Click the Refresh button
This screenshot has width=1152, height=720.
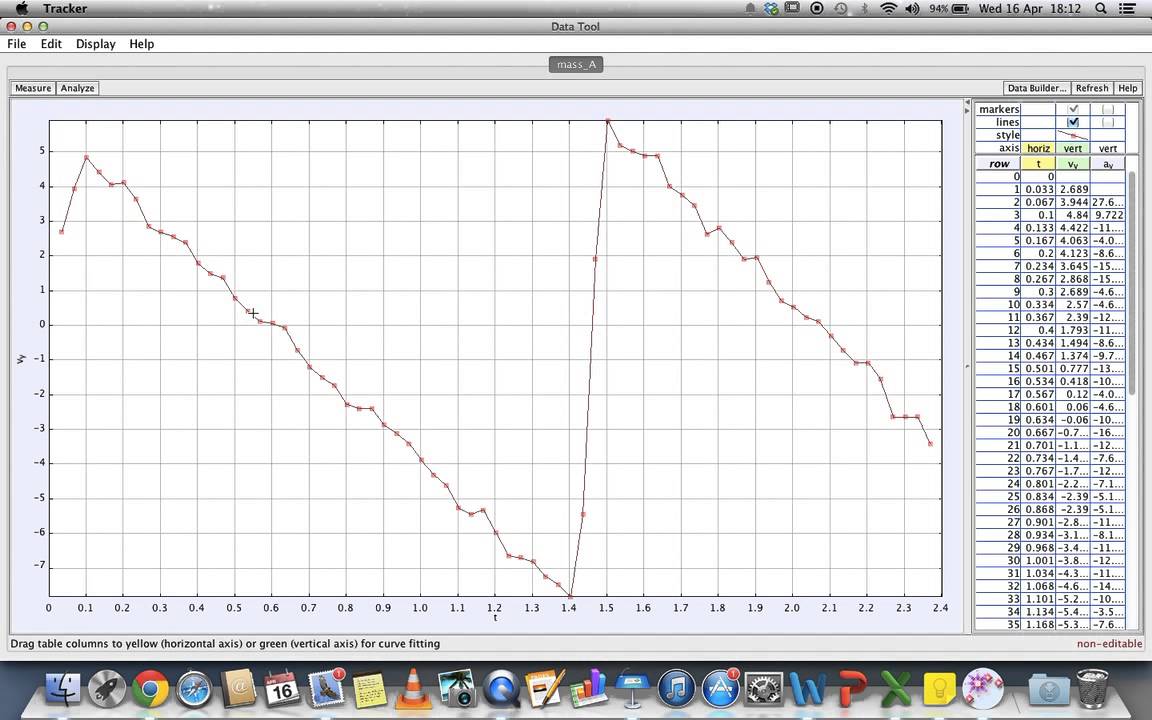[1092, 88]
